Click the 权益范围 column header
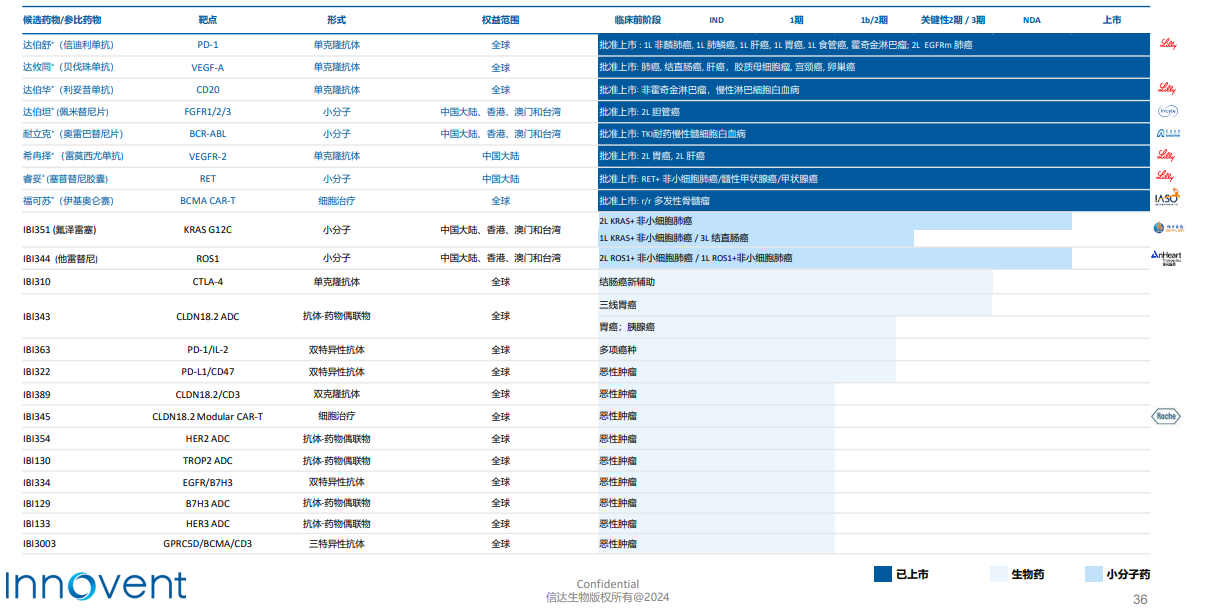This screenshot has height=609, width=1205. coord(500,20)
